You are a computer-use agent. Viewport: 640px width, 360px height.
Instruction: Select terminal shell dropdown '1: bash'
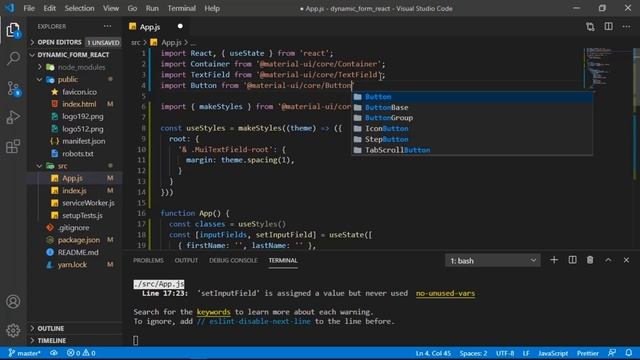493,260
